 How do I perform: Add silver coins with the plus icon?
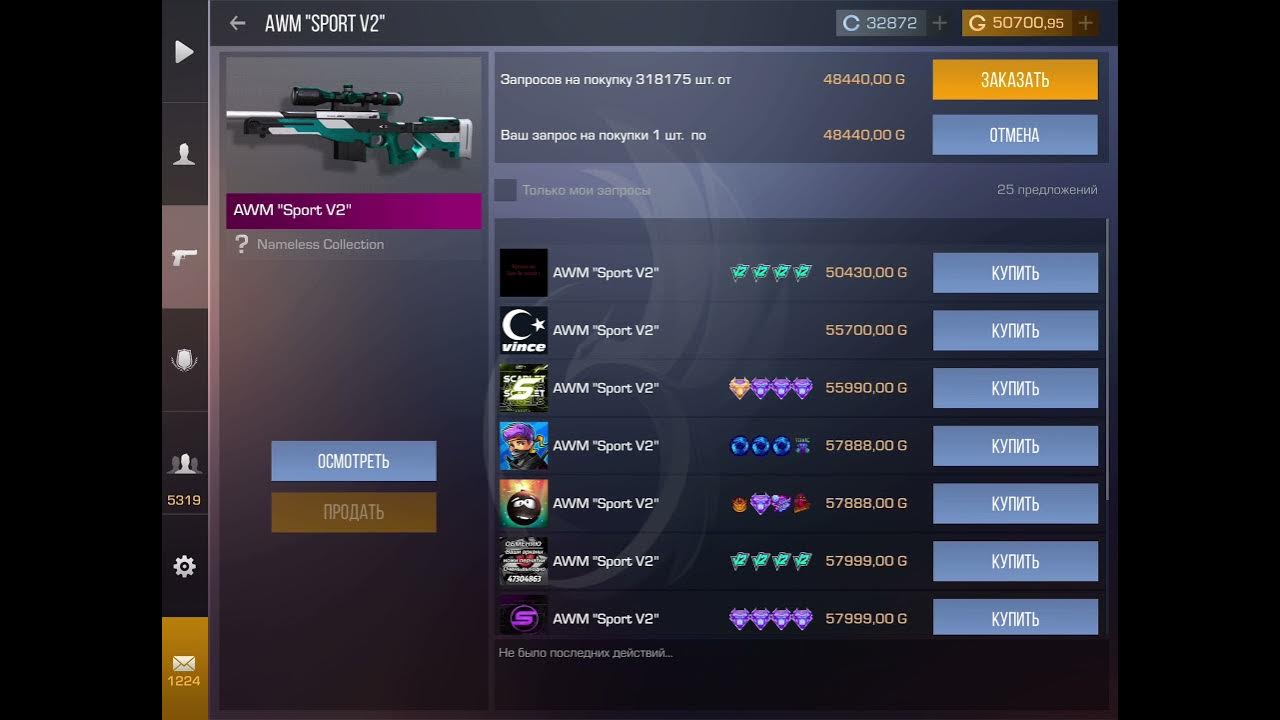[x=940, y=23]
